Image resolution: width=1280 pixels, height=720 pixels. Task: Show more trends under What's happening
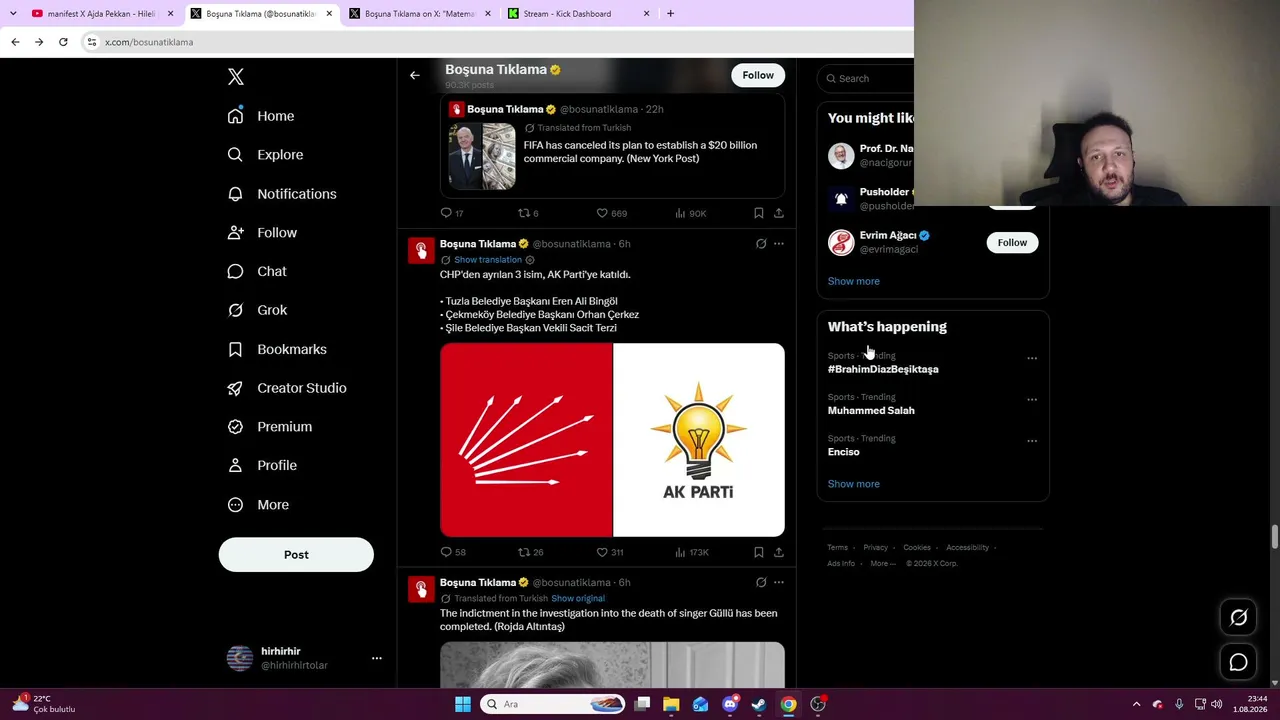[x=854, y=484]
